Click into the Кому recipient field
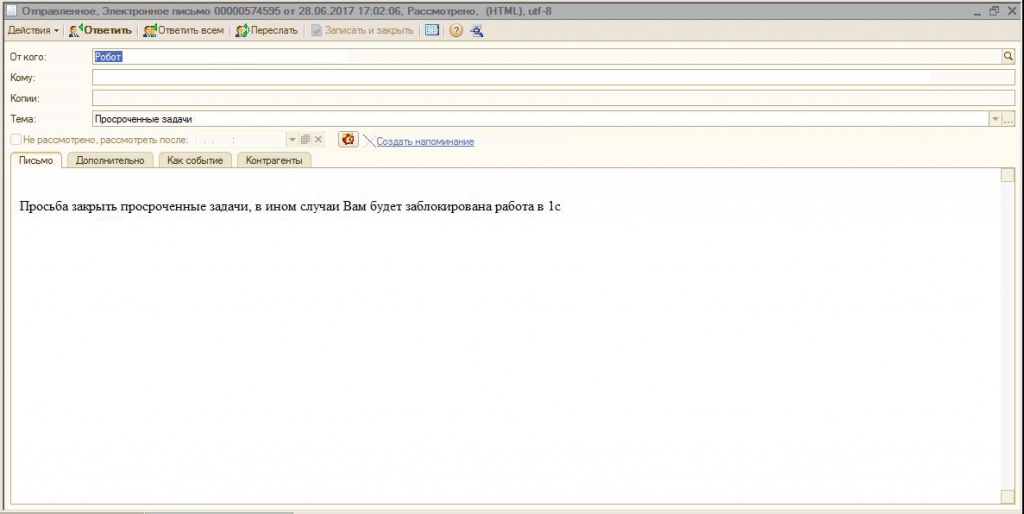This screenshot has height=514, width=1024. pos(553,77)
